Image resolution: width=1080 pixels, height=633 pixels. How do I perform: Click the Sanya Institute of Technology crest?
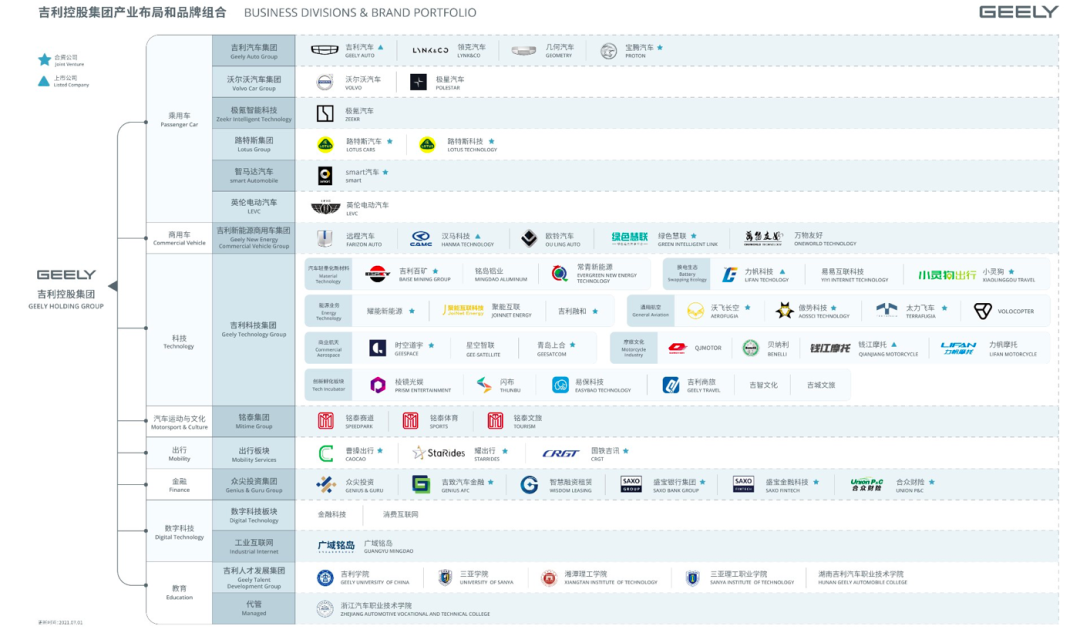tap(692, 578)
